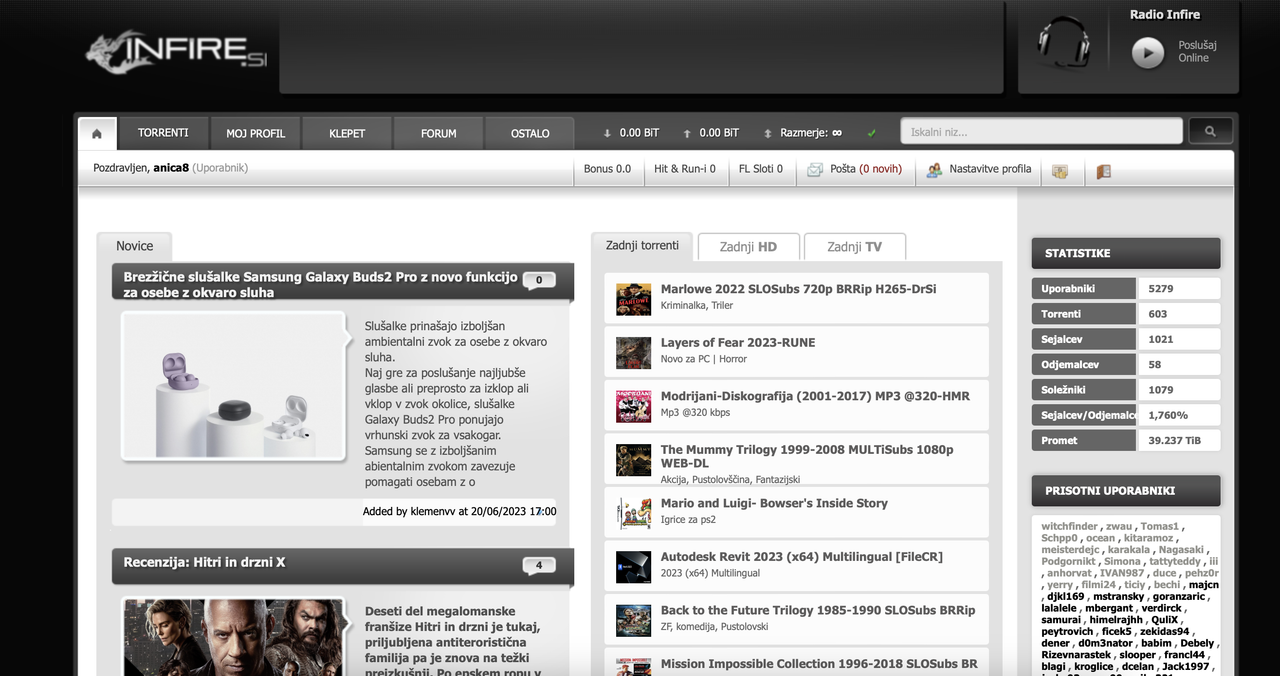The width and height of the screenshot is (1280, 676).
Task: Click user Podgornikt in present users
Action: pyautogui.click(x=1068, y=562)
